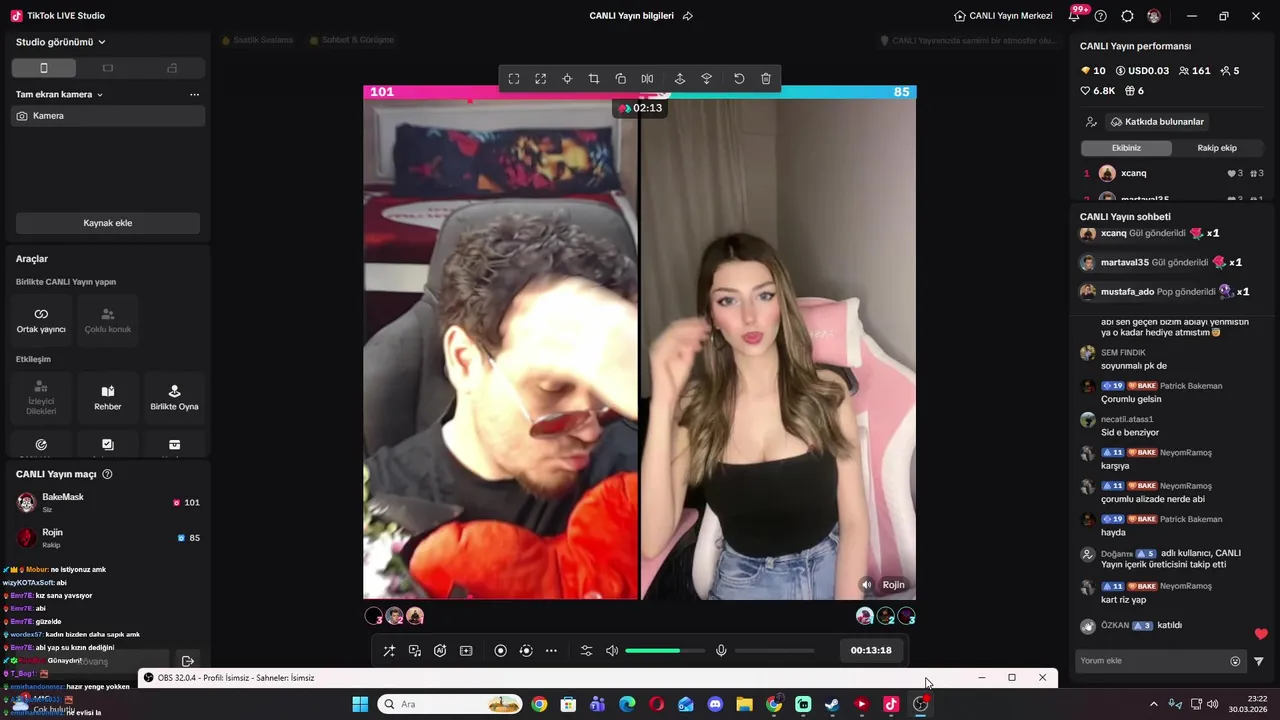Click the viewer person icon beside Katkıda bulunanlar

pos(1091,122)
